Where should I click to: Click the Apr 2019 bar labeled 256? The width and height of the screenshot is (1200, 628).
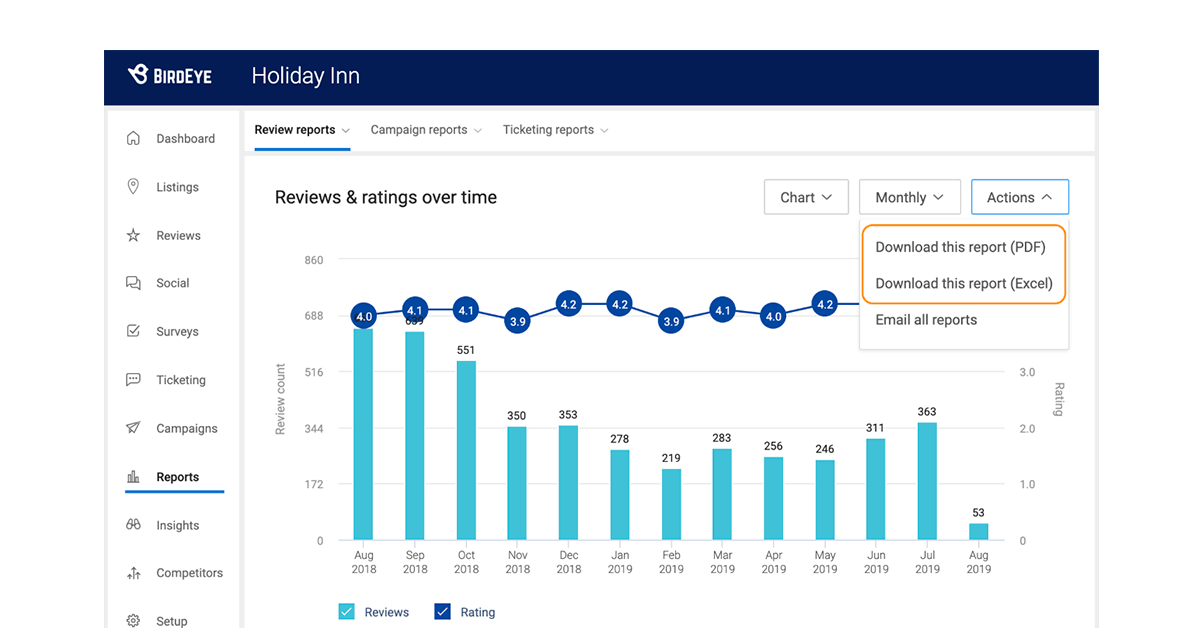pyautogui.click(x=773, y=499)
